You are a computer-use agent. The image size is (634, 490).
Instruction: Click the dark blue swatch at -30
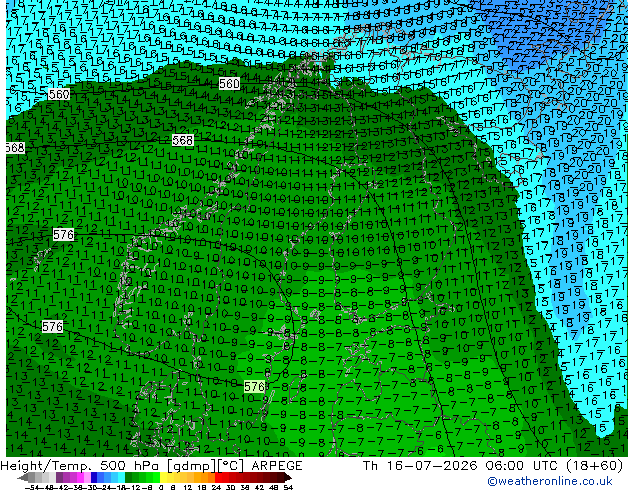pos(94,477)
